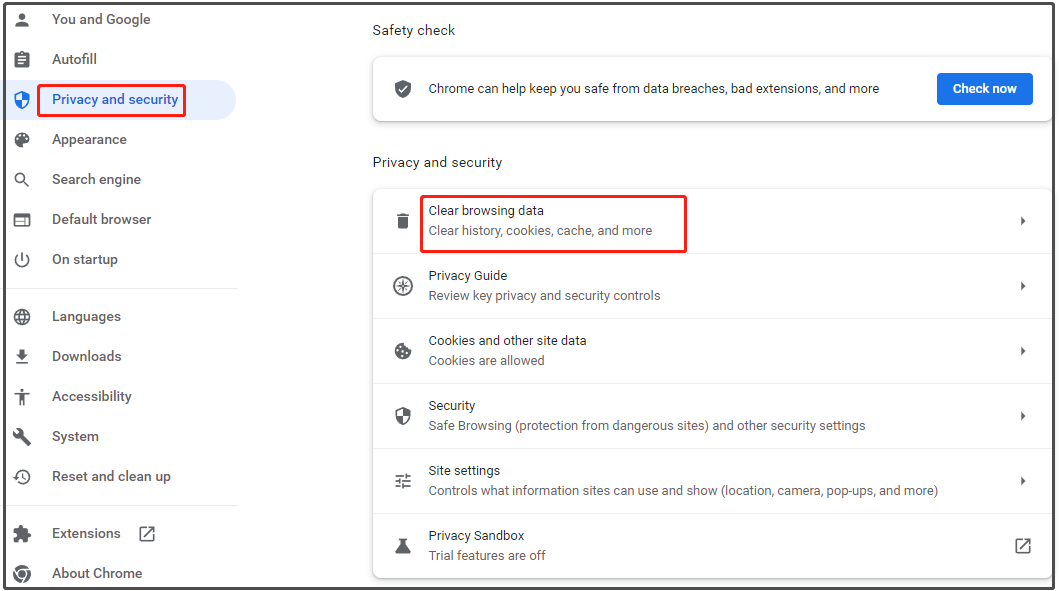Click the Reset and clean up clock icon

coord(22,476)
